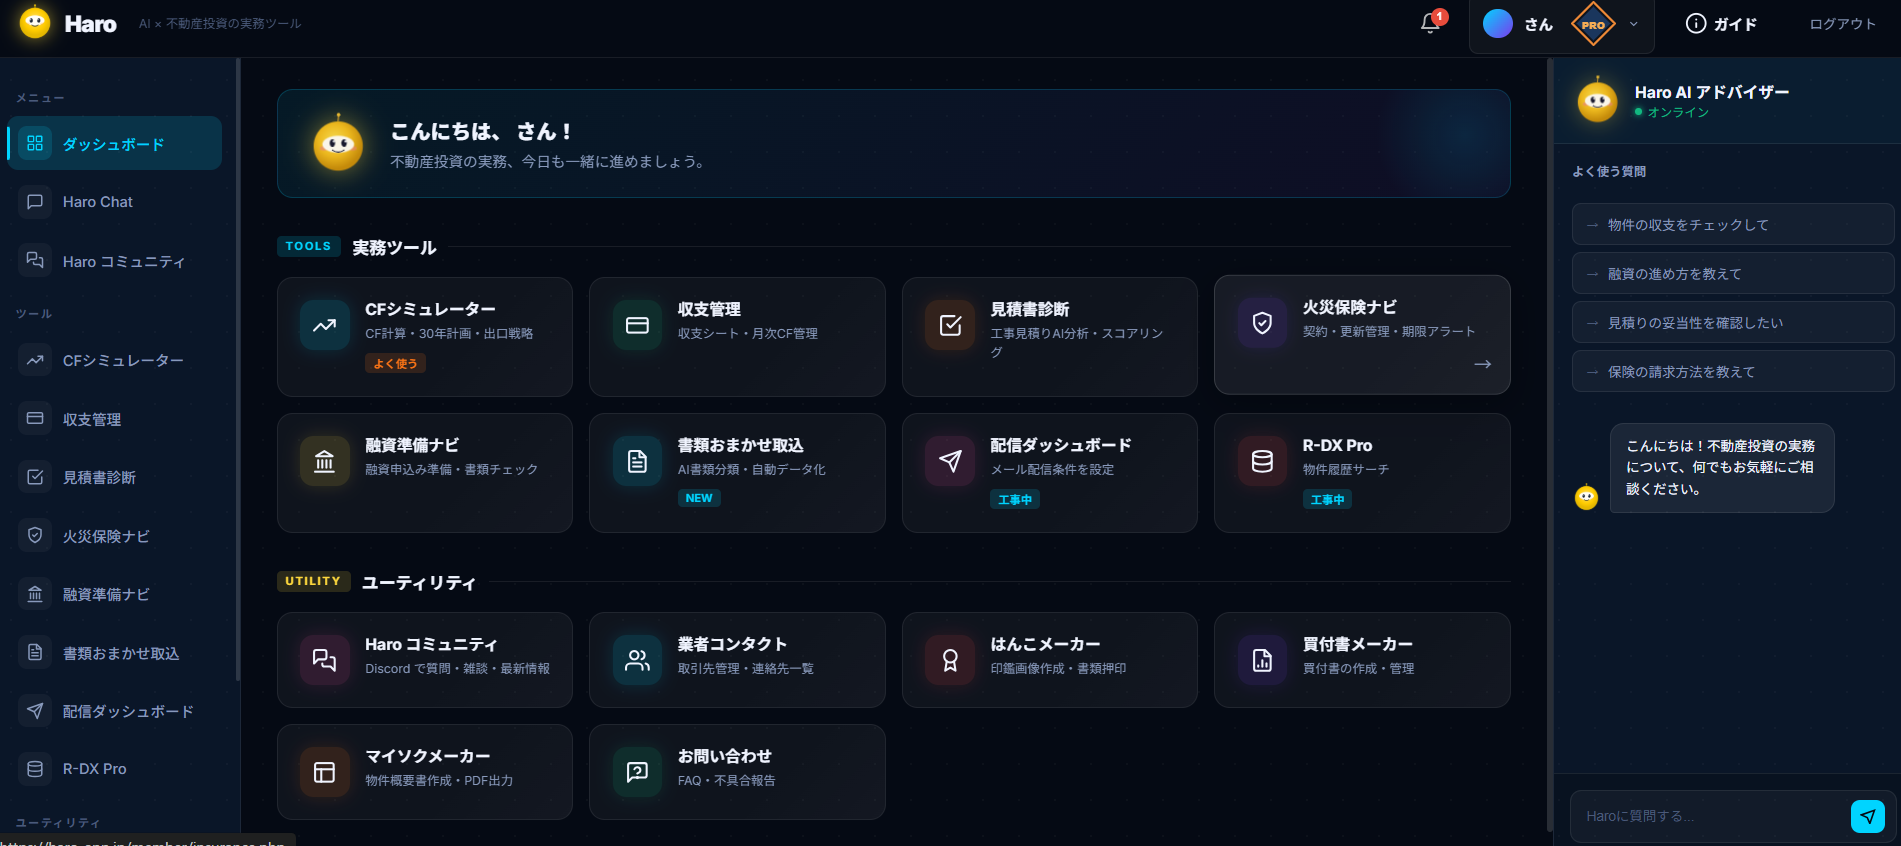Image resolution: width=1901 pixels, height=846 pixels.
Task: Open CFシミュレーター sidebar item
Action: pos(115,360)
